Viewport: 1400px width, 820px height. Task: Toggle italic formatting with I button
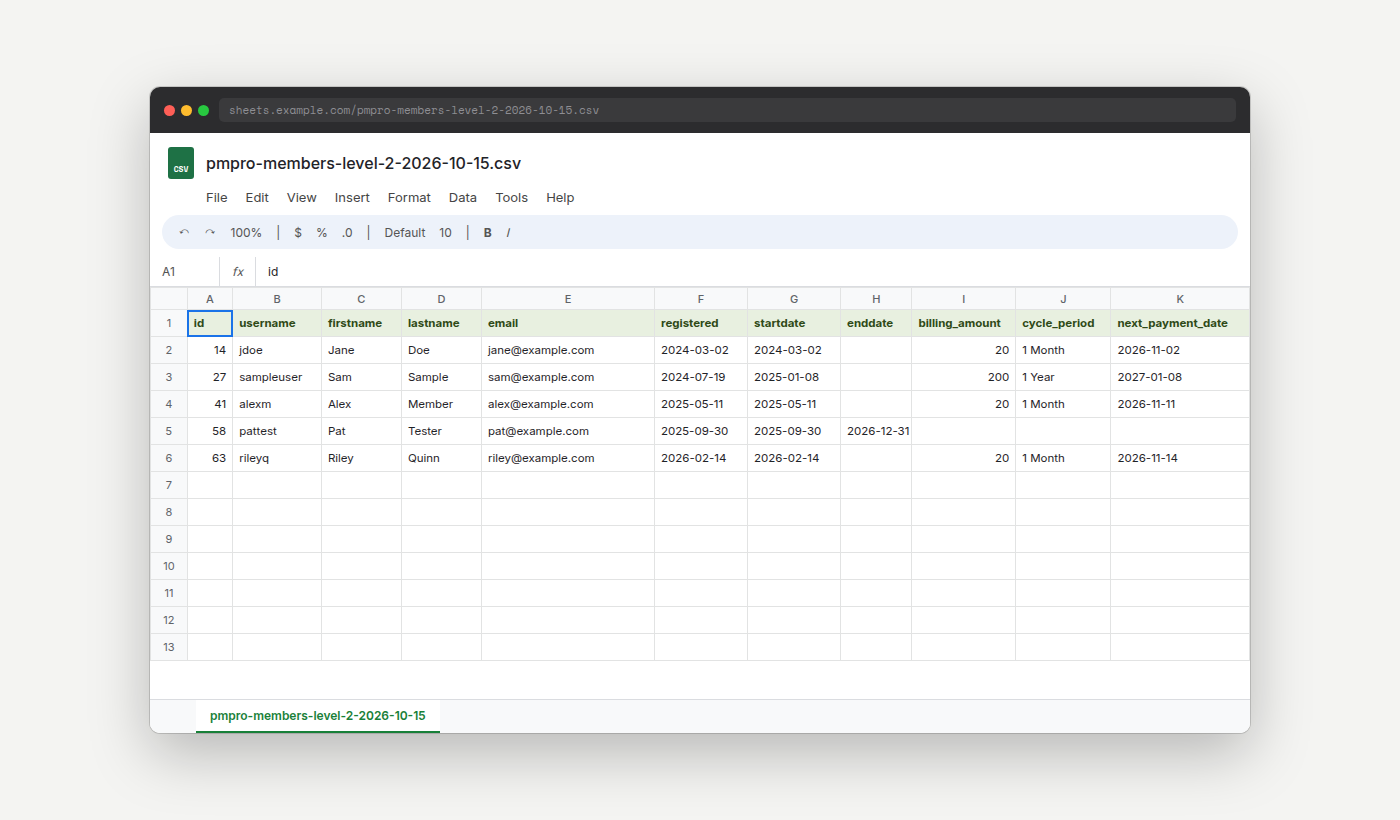[508, 233]
